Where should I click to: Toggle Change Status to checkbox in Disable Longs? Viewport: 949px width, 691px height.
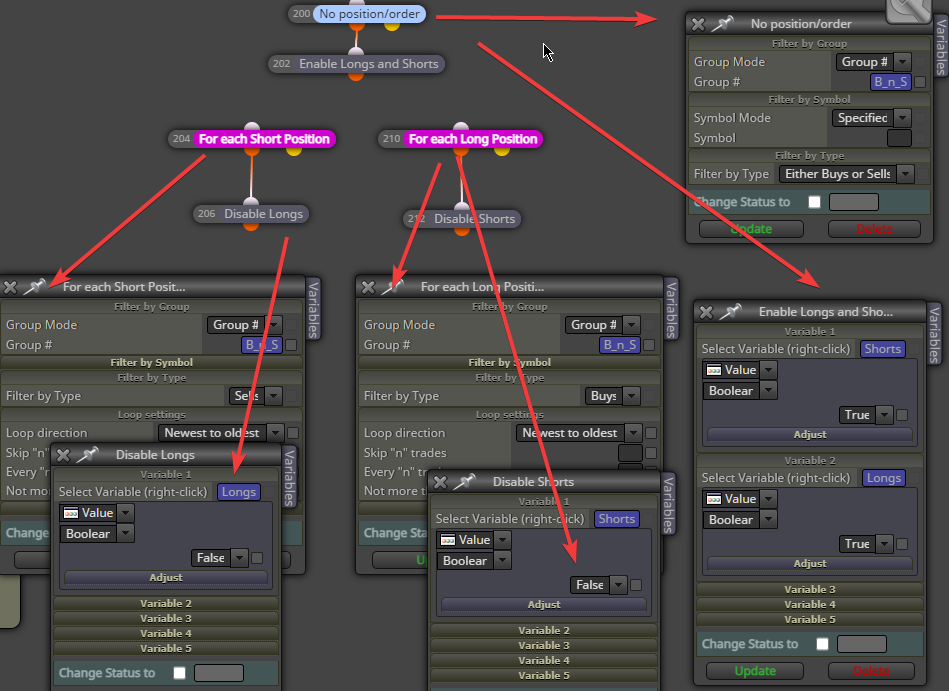[180, 673]
